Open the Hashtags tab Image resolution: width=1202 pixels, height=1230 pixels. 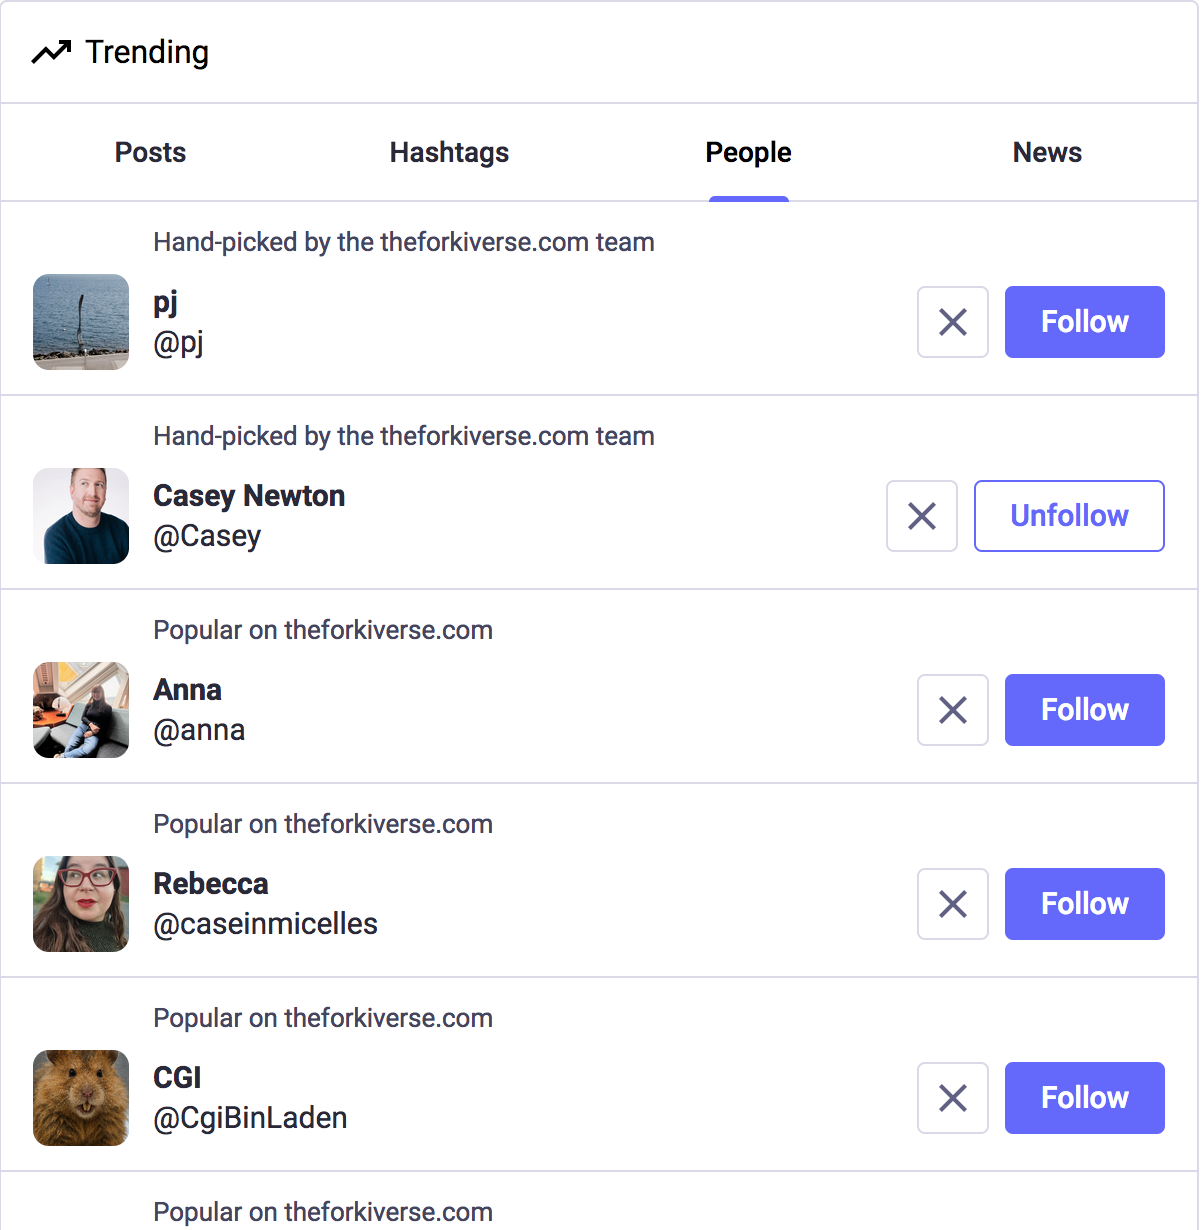click(x=449, y=152)
